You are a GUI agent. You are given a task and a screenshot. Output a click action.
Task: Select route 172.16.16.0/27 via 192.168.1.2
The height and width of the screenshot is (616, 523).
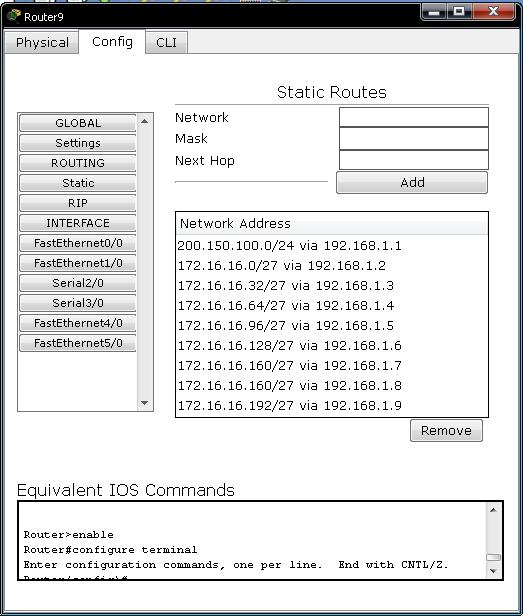click(332, 266)
